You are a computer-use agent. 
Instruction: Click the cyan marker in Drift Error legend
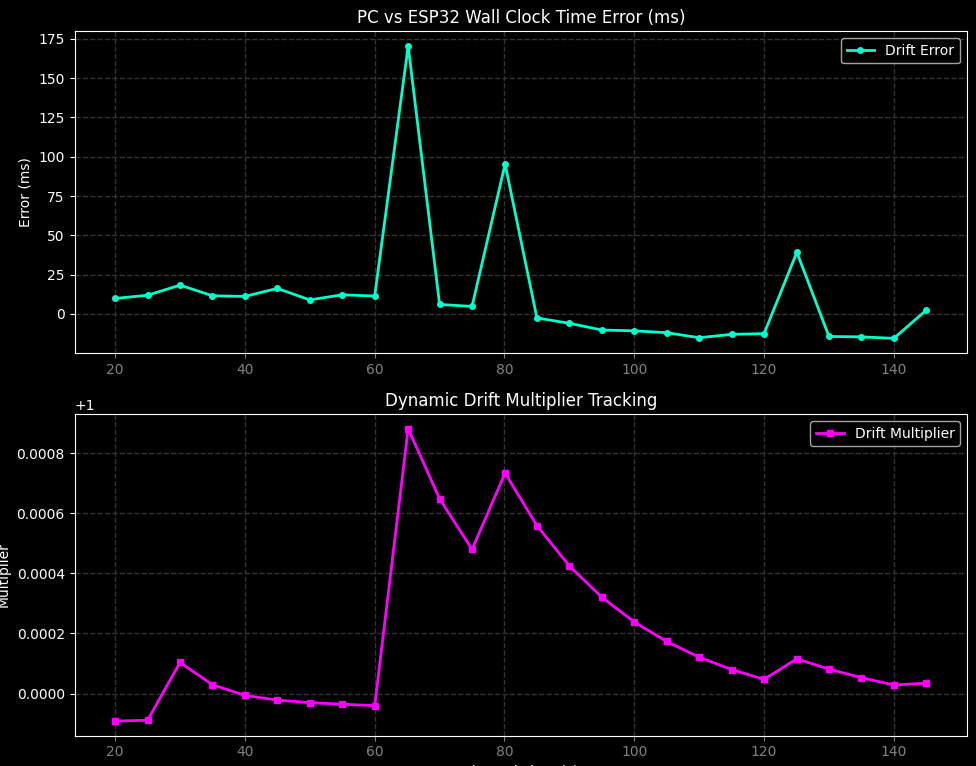(860, 51)
